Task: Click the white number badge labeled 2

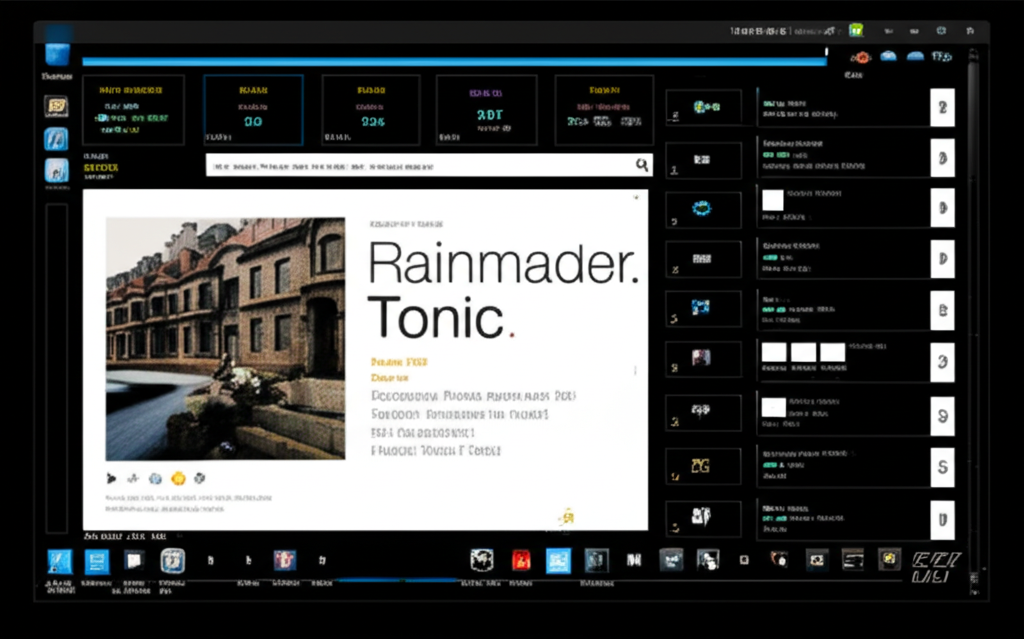Action: coord(942,106)
